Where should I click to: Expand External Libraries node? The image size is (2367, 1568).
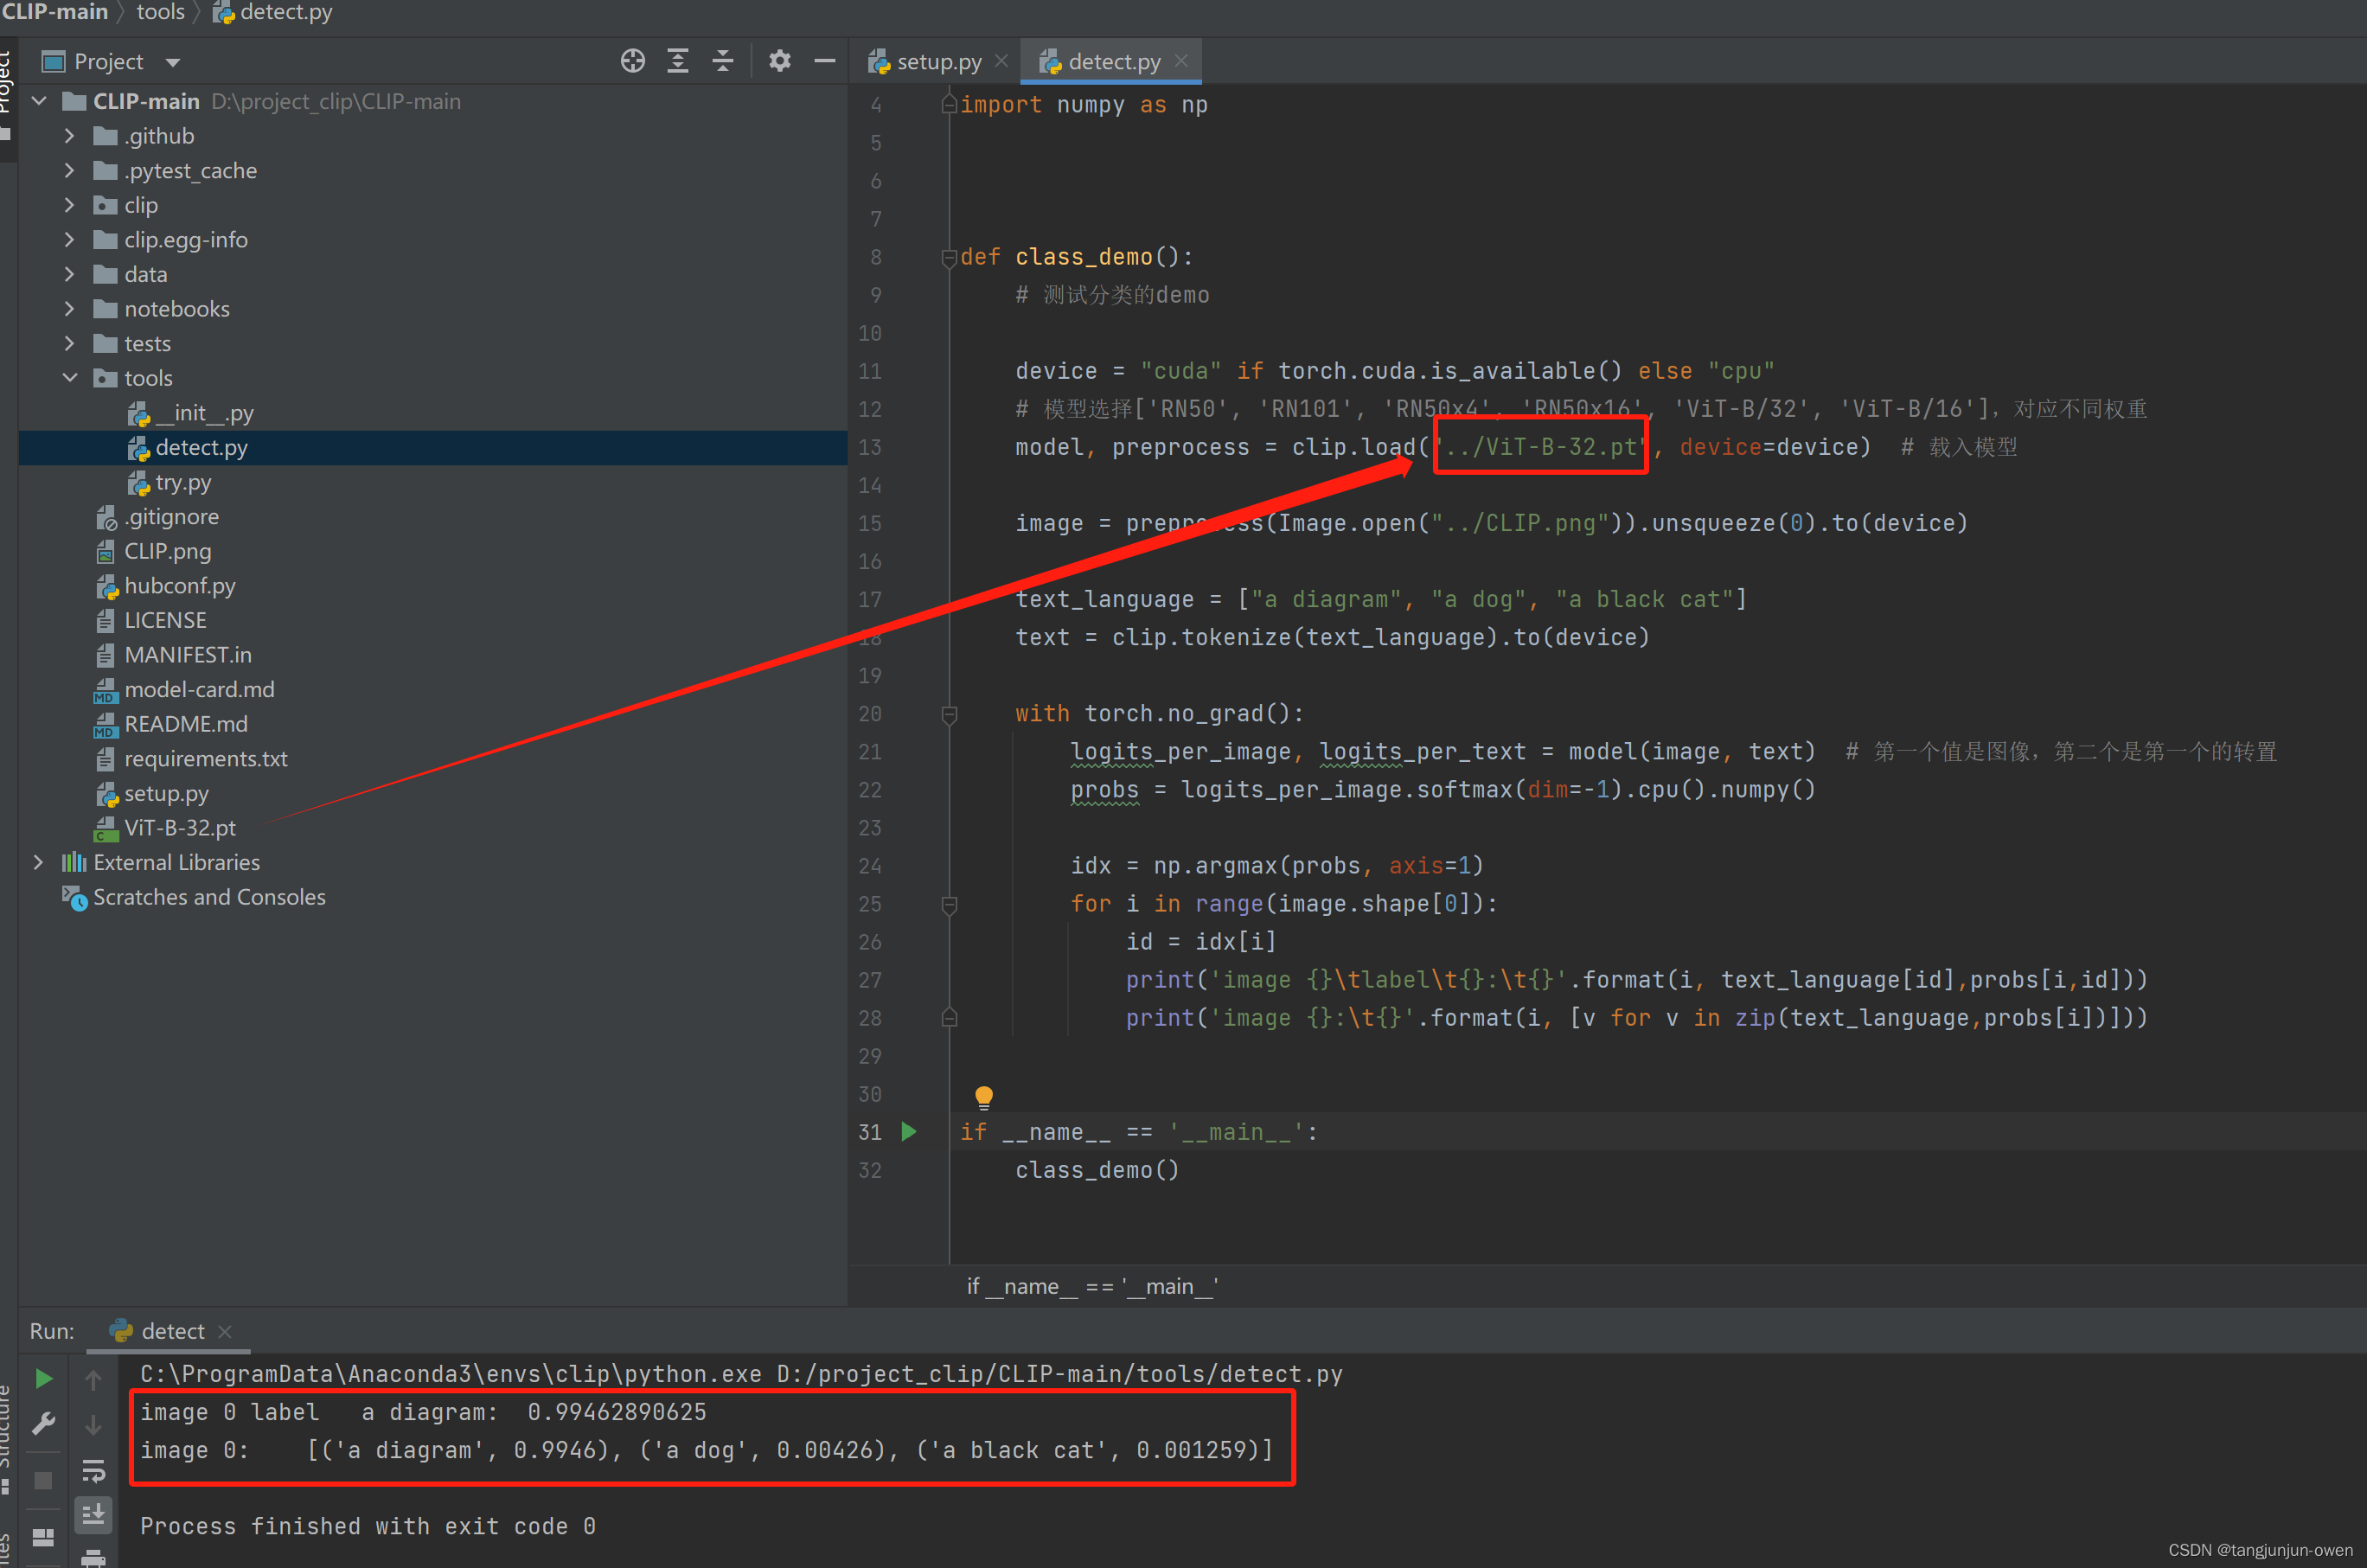tap(38, 862)
